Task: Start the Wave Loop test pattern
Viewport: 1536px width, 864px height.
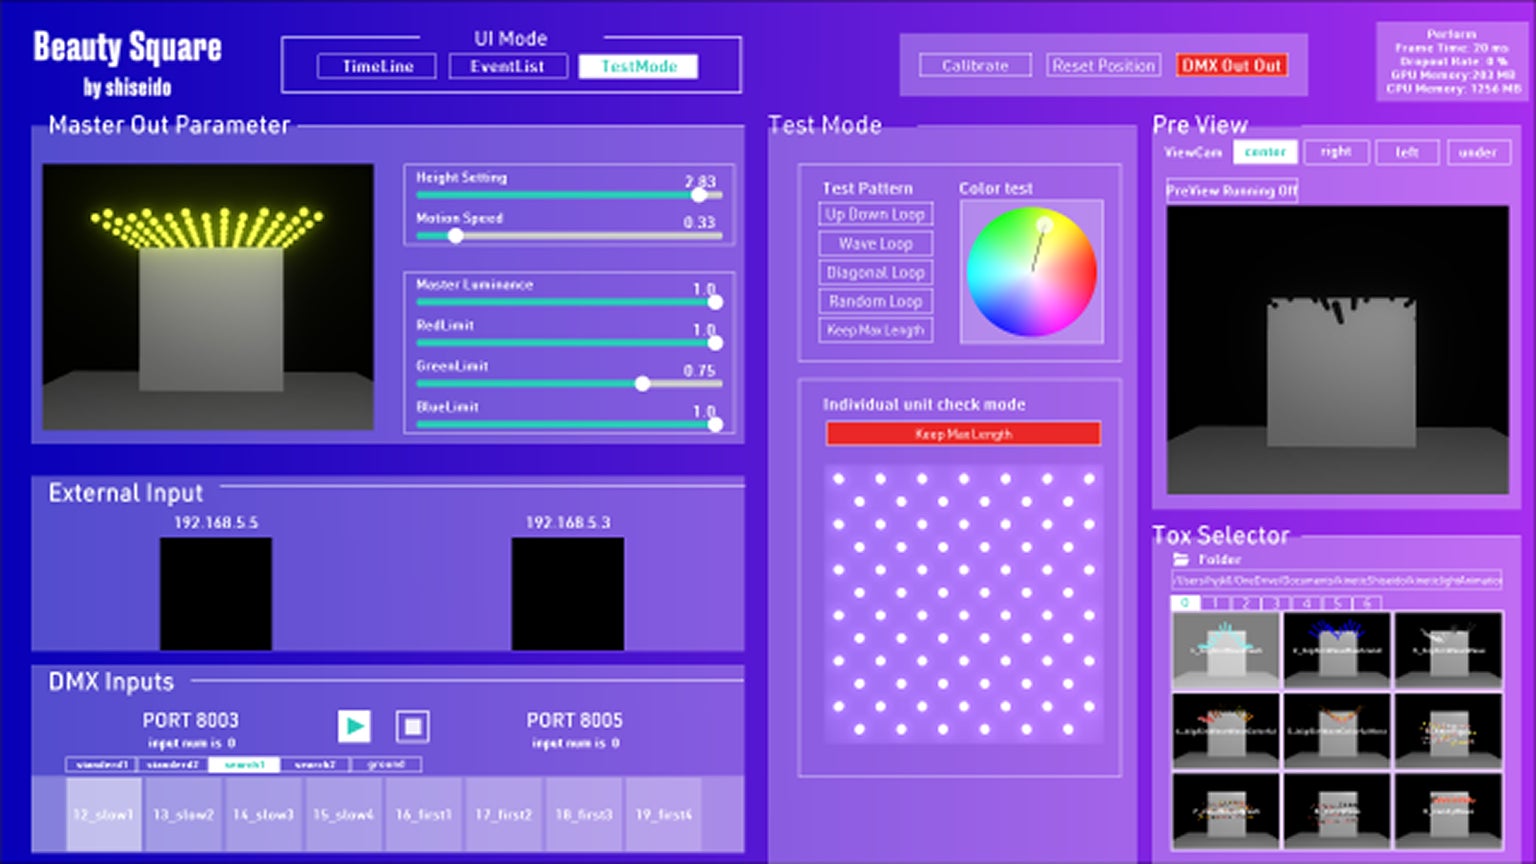Action: click(876, 243)
